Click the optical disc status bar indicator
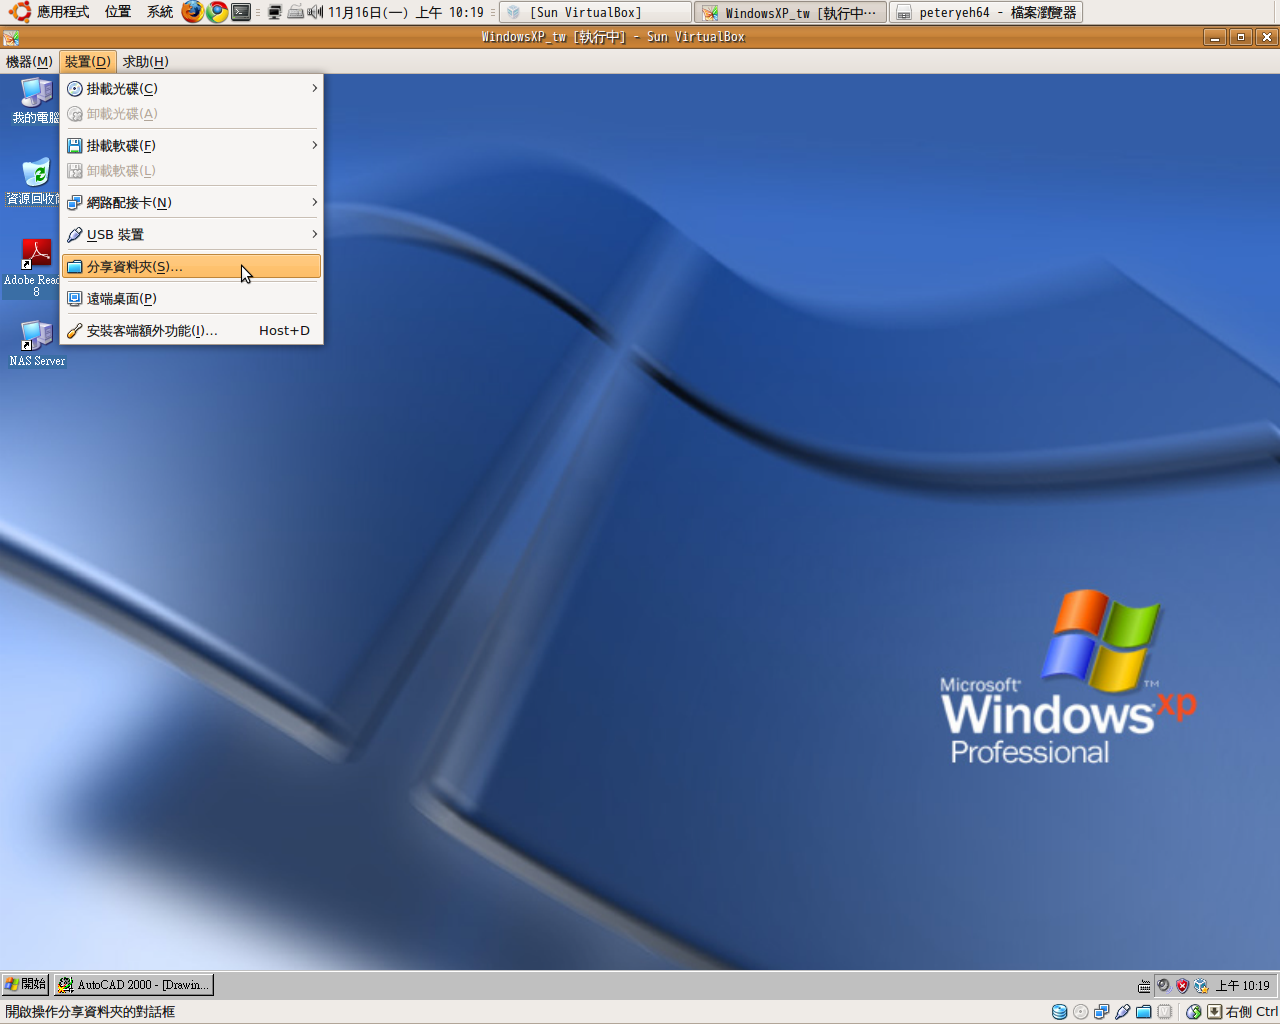This screenshot has width=1280, height=1024. pyautogui.click(x=1081, y=1012)
